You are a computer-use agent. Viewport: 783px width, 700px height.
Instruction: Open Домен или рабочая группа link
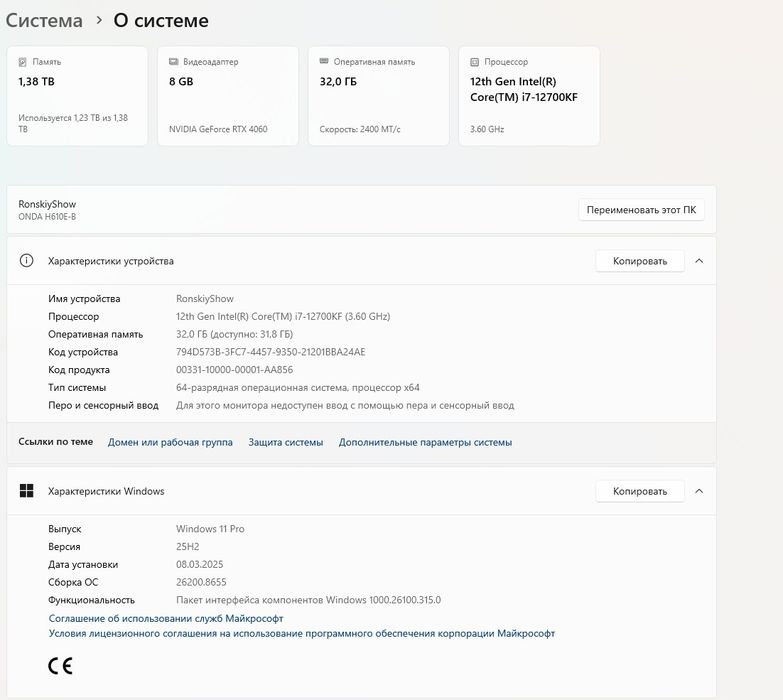170,442
